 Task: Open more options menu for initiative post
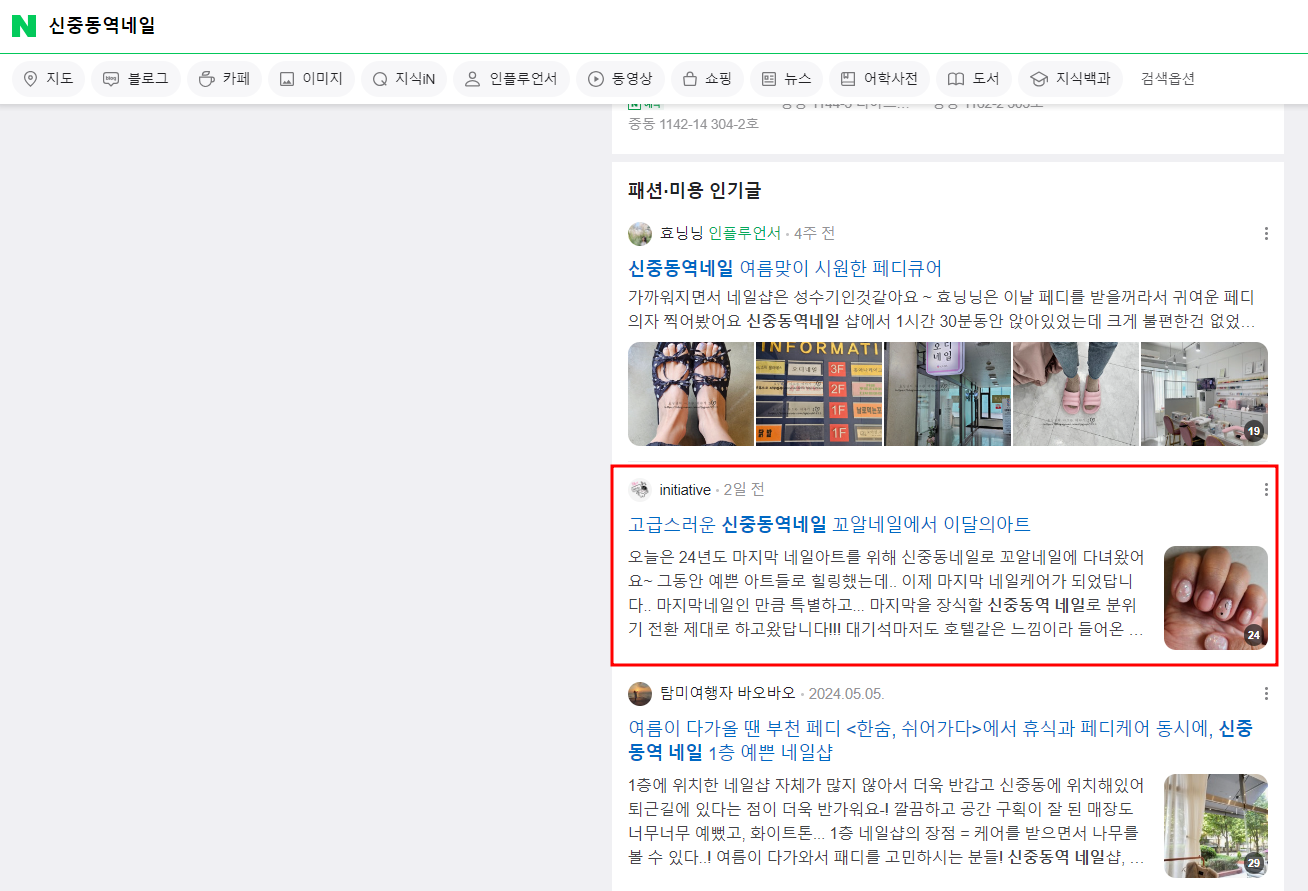pos(1266,489)
